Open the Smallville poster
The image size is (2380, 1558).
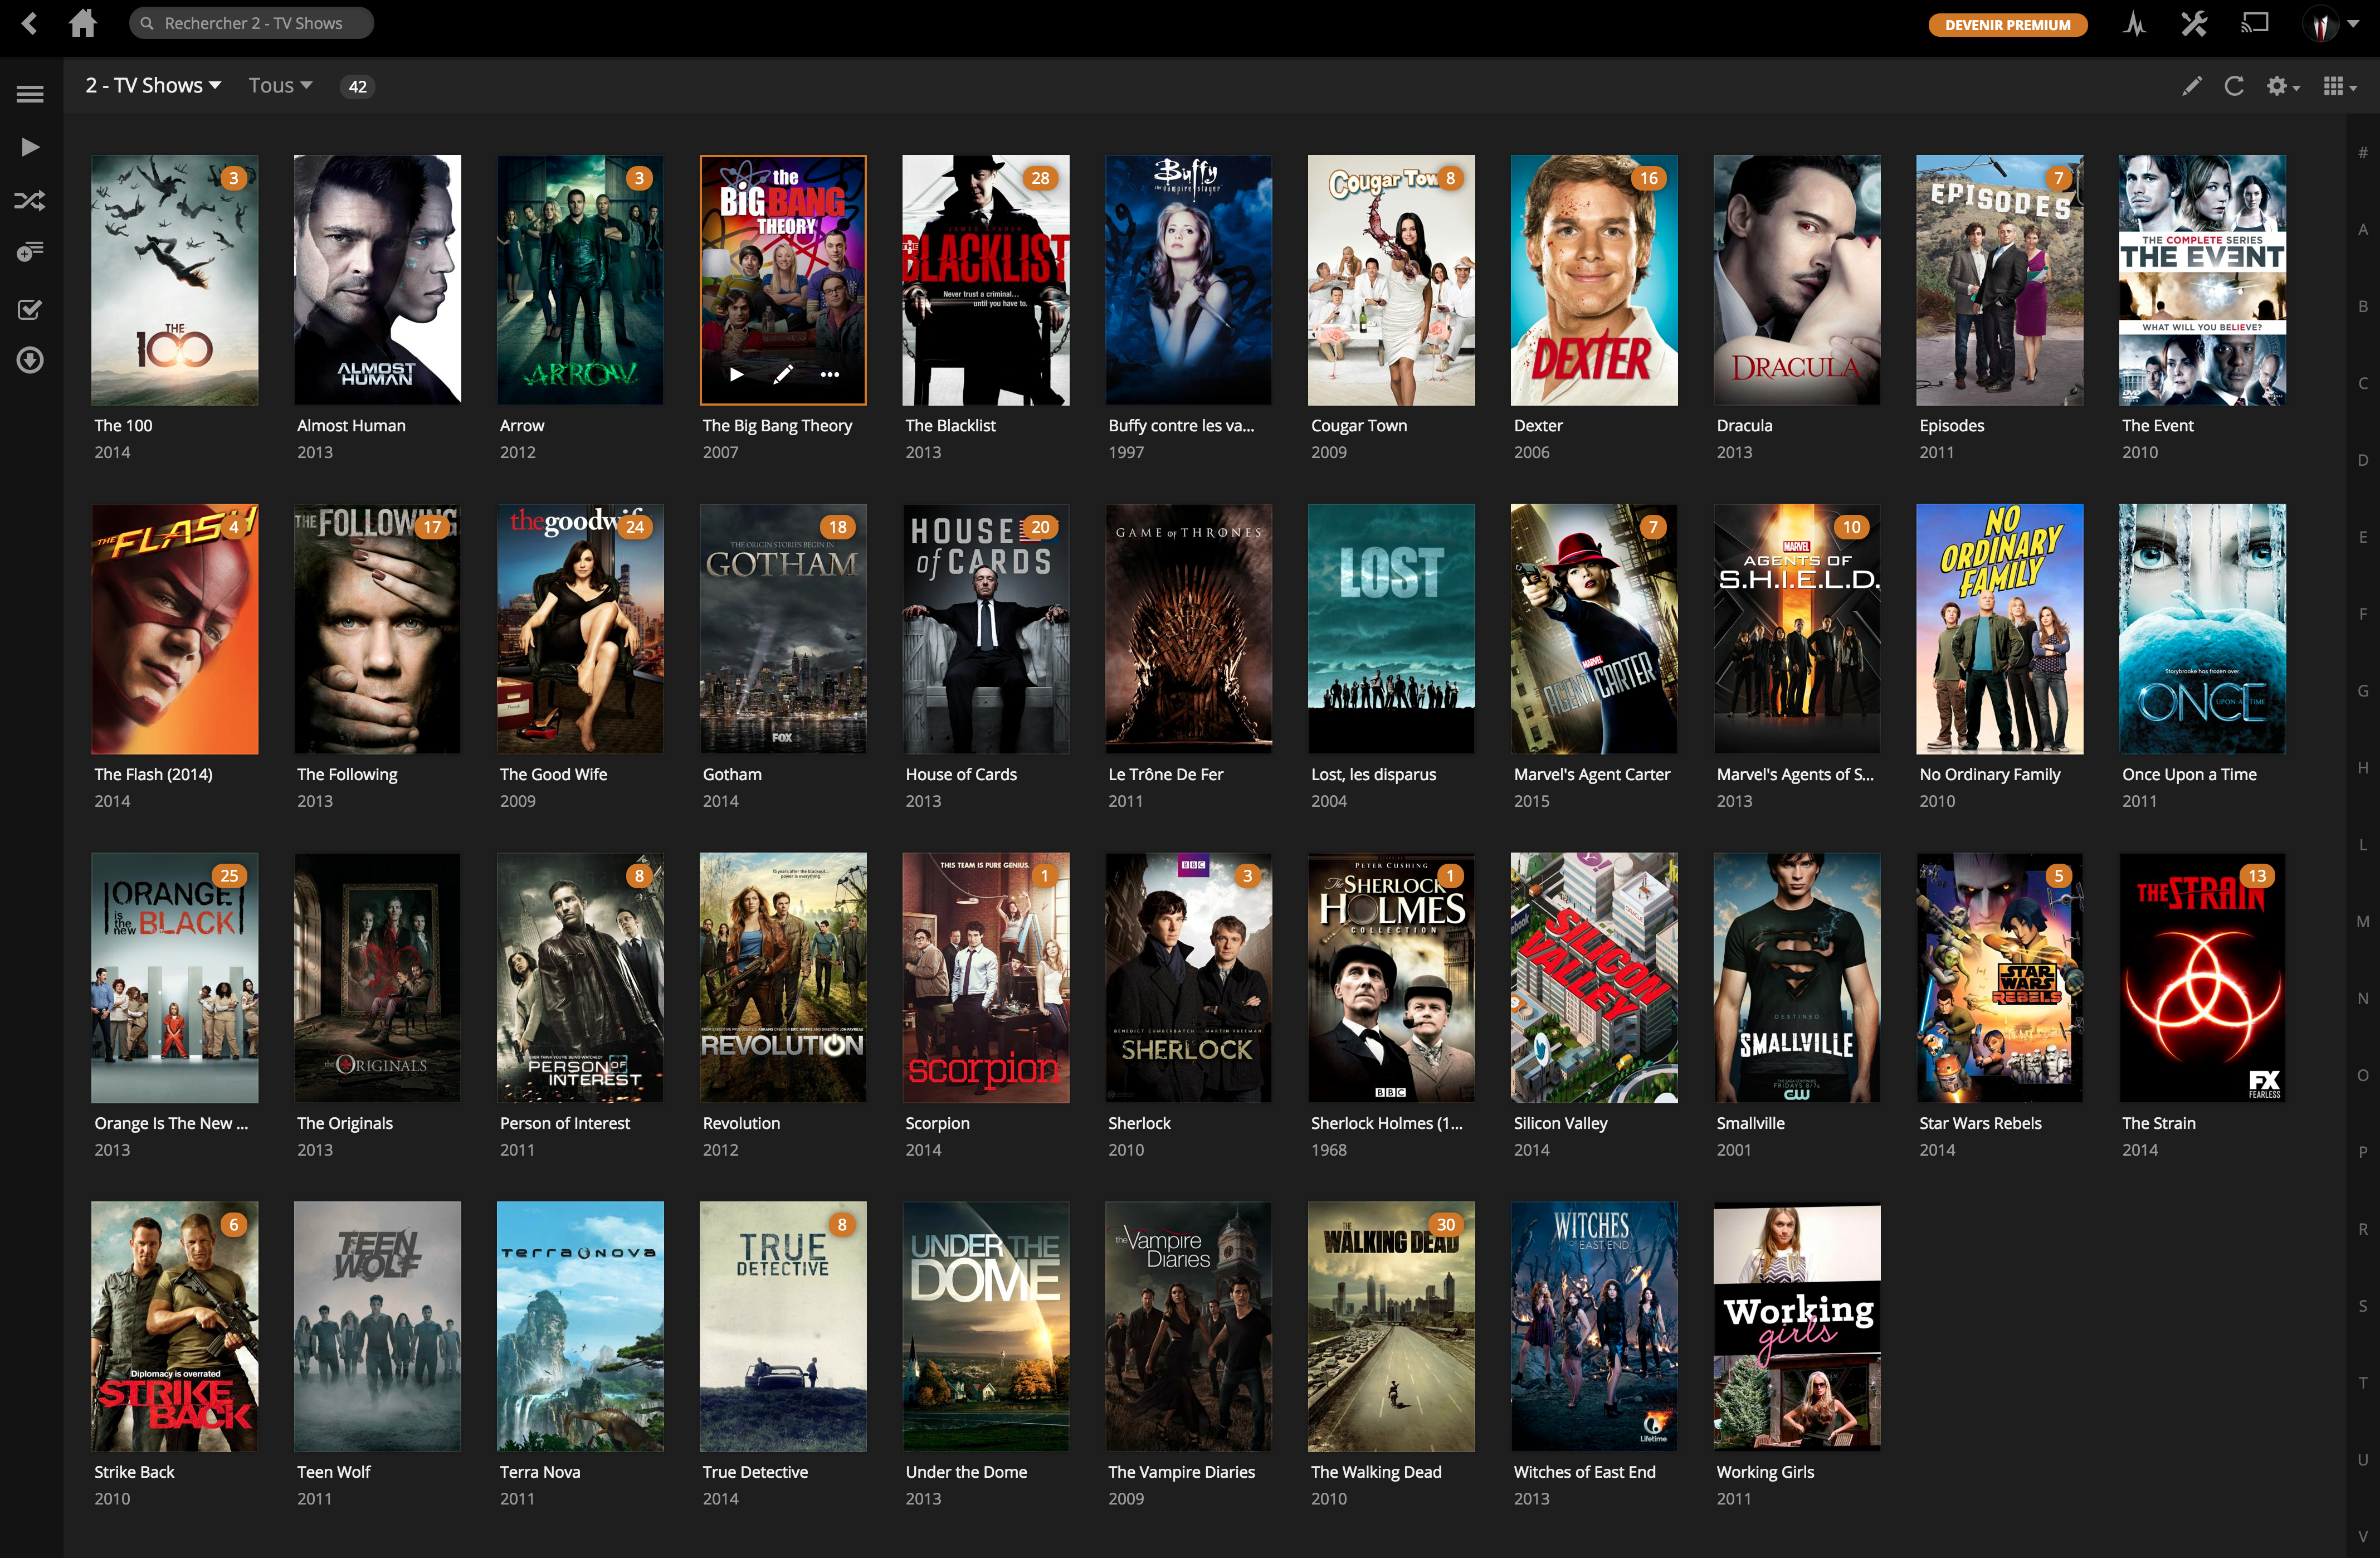click(1796, 977)
